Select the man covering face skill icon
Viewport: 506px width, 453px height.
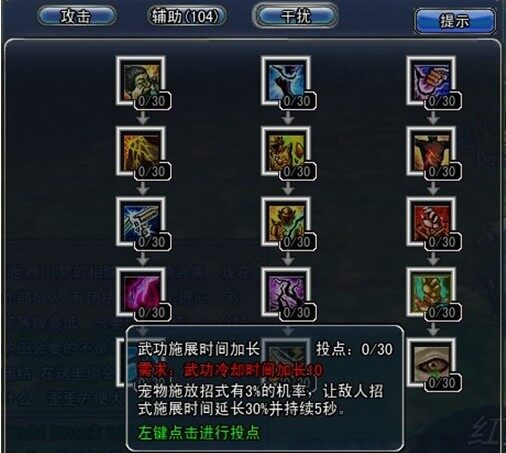click(141, 81)
